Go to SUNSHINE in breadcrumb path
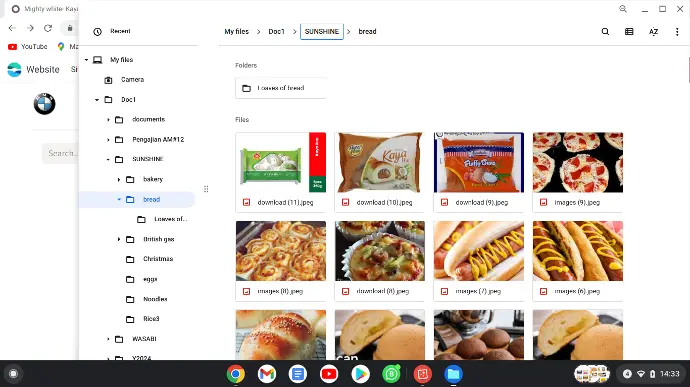Screen dimensions: 690x387 (x=322, y=32)
